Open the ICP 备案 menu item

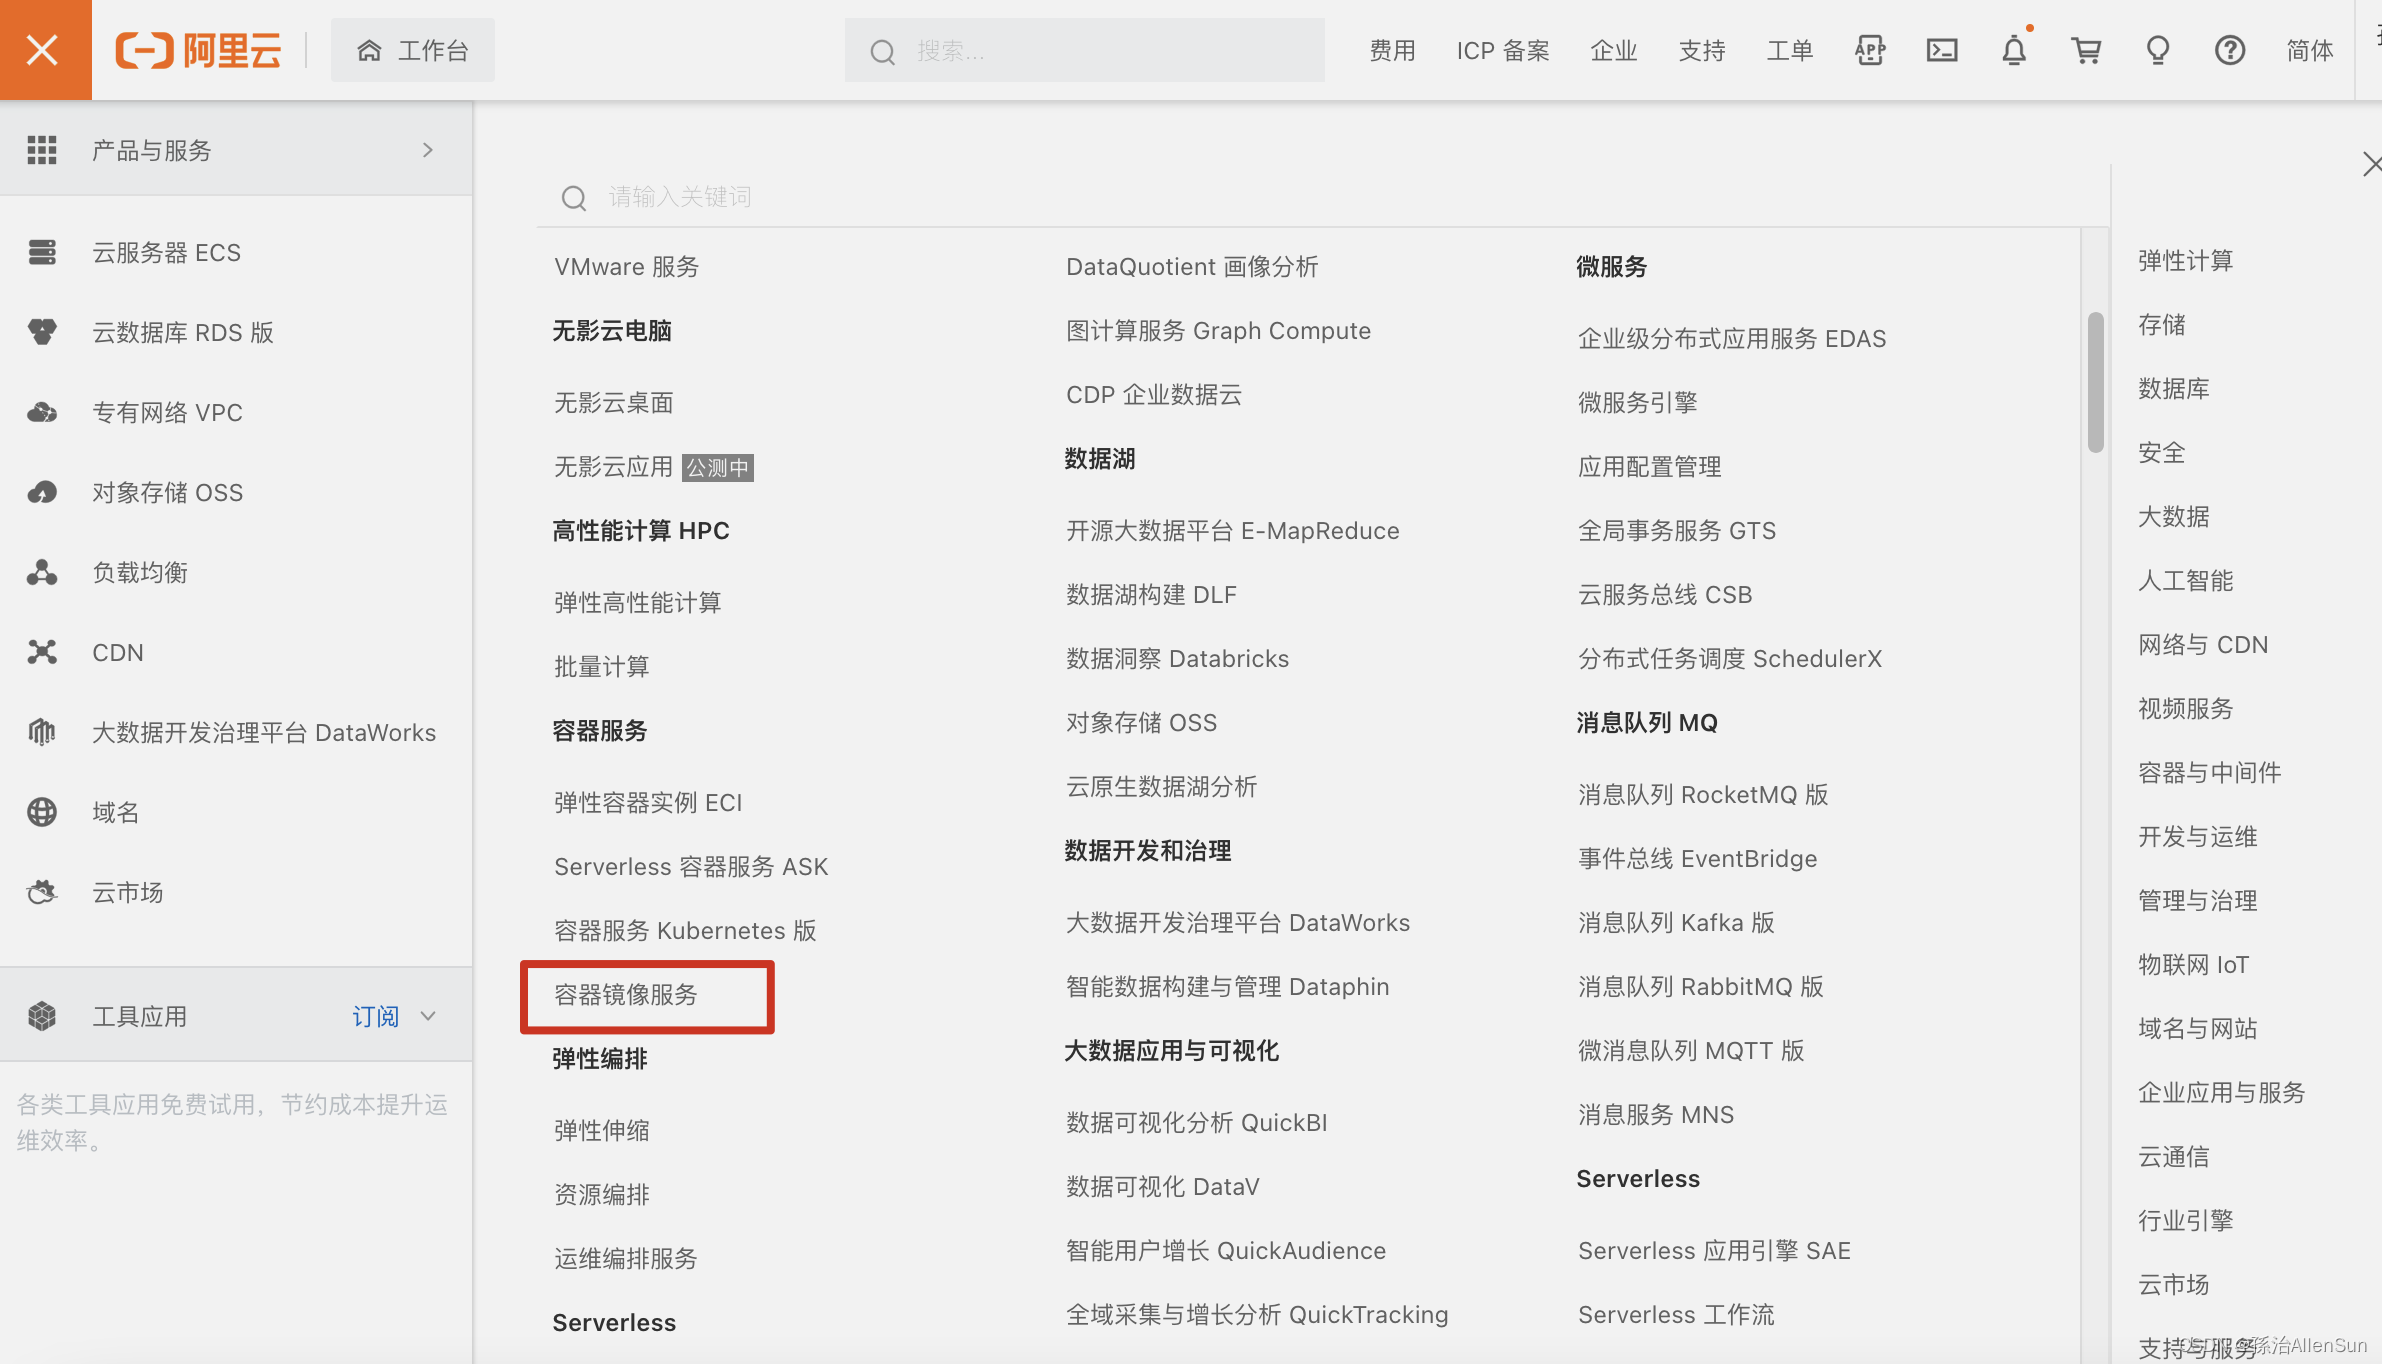pos(1502,50)
